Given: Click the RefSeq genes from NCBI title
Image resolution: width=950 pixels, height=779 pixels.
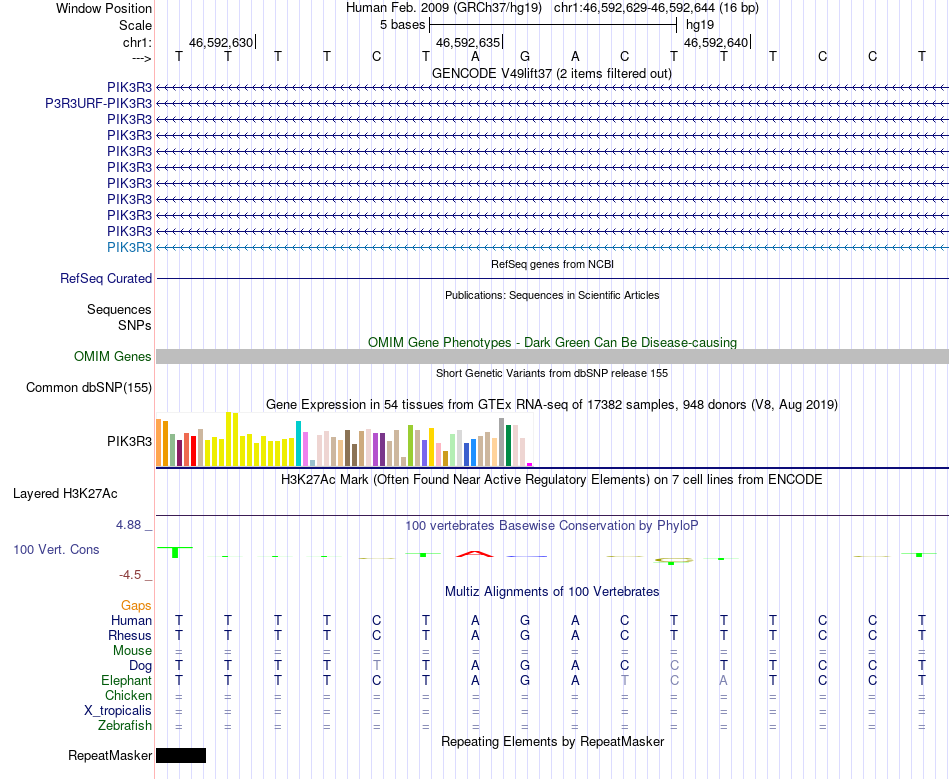Looking at the screenshot, I should point(553,264).
